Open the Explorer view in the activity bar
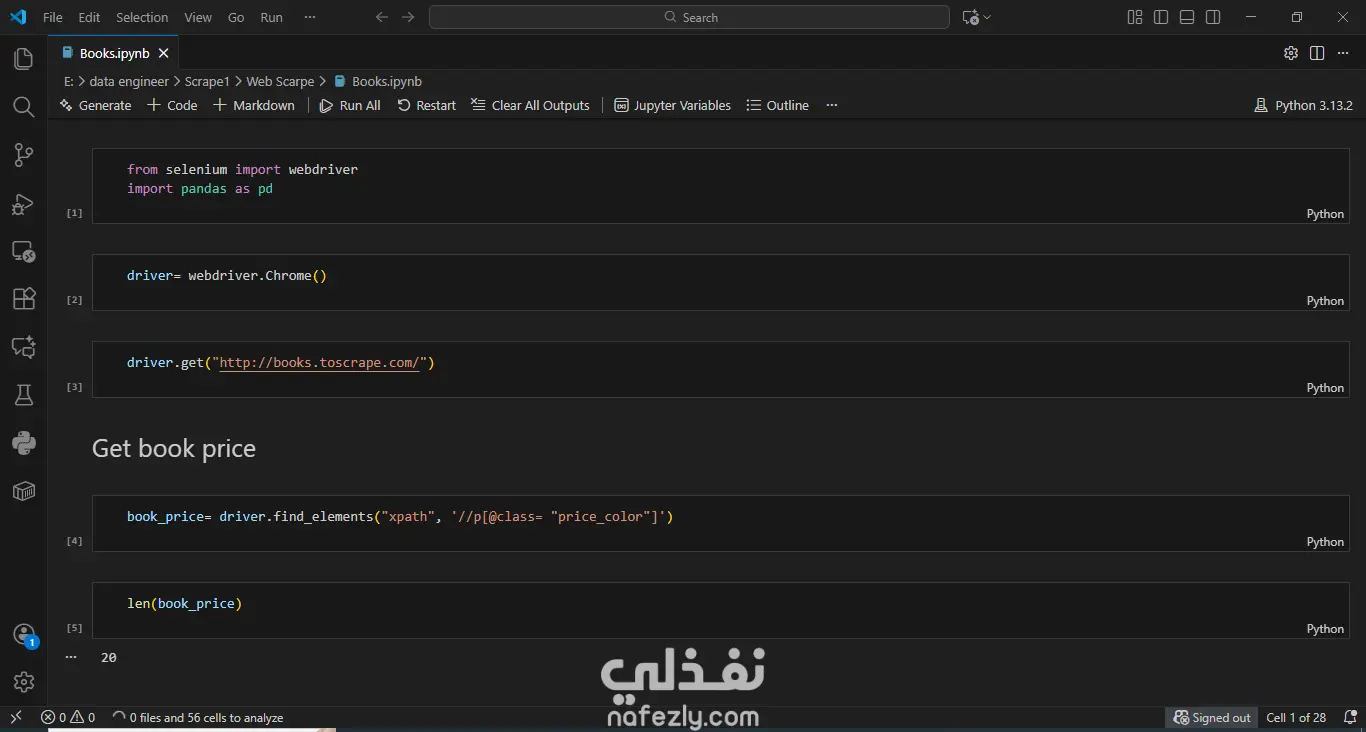 click(24, 60)
